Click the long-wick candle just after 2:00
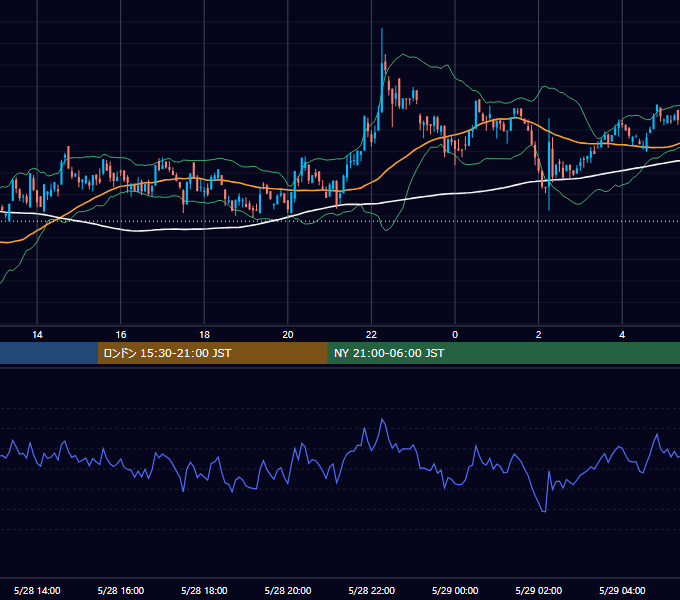This screenshot has height=600, width=680. pyautogui.click(x=549, y=165)
